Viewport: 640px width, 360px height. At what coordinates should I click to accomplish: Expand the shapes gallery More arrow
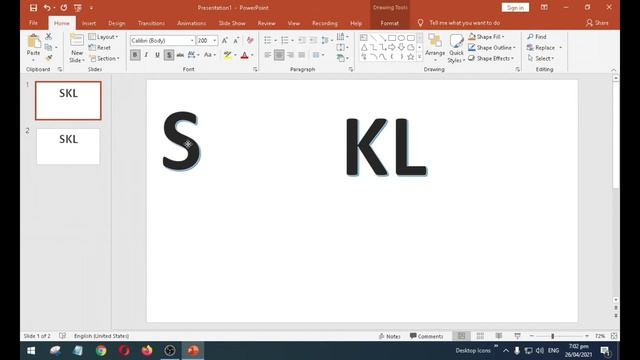coord(420,57)
